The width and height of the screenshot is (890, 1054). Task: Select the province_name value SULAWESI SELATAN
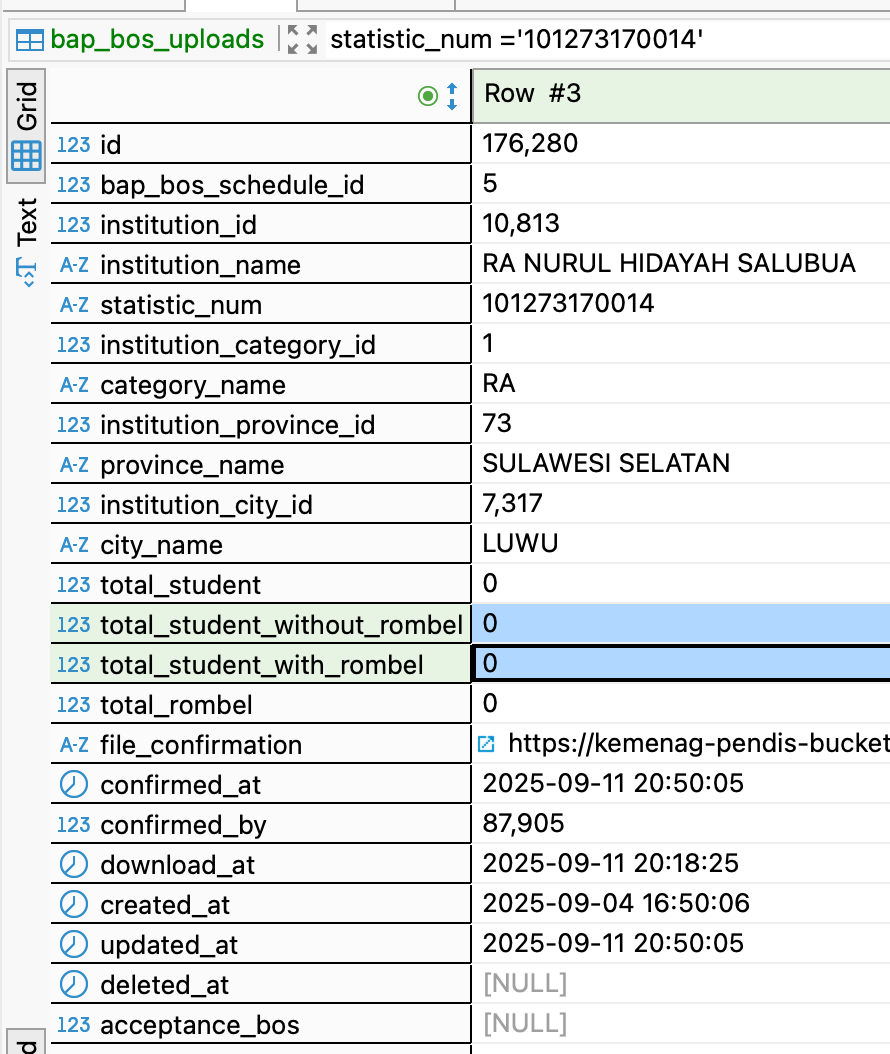606,463
